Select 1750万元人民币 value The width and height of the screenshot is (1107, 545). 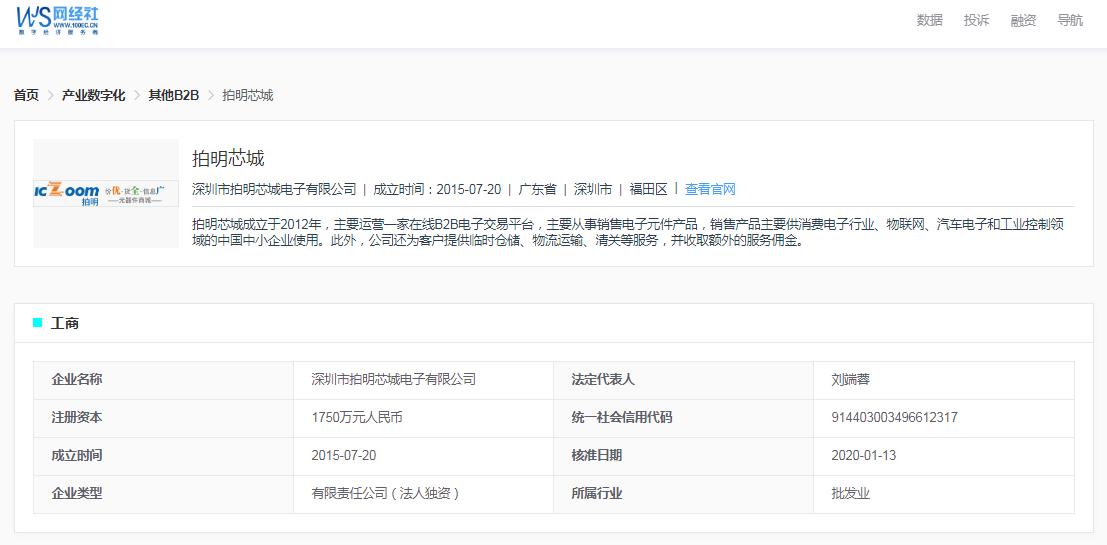tap(357, 418)
